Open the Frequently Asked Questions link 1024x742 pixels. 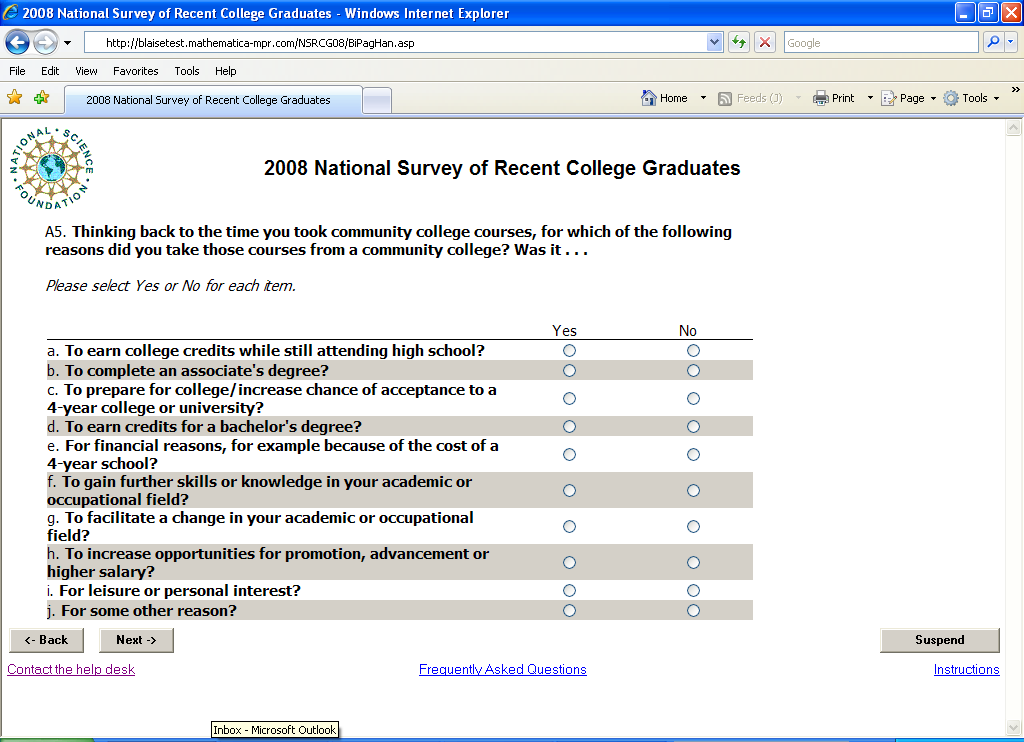click(x=502, y=670)
